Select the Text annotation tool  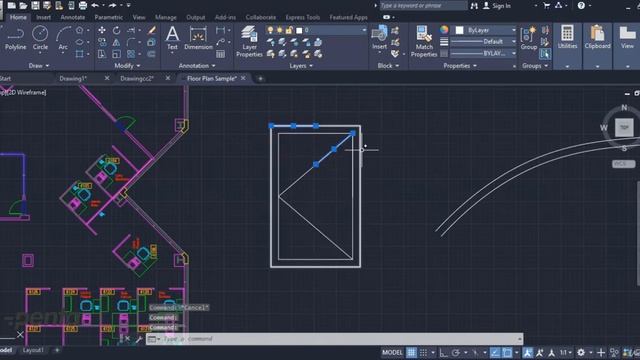(x=172, y=38)
